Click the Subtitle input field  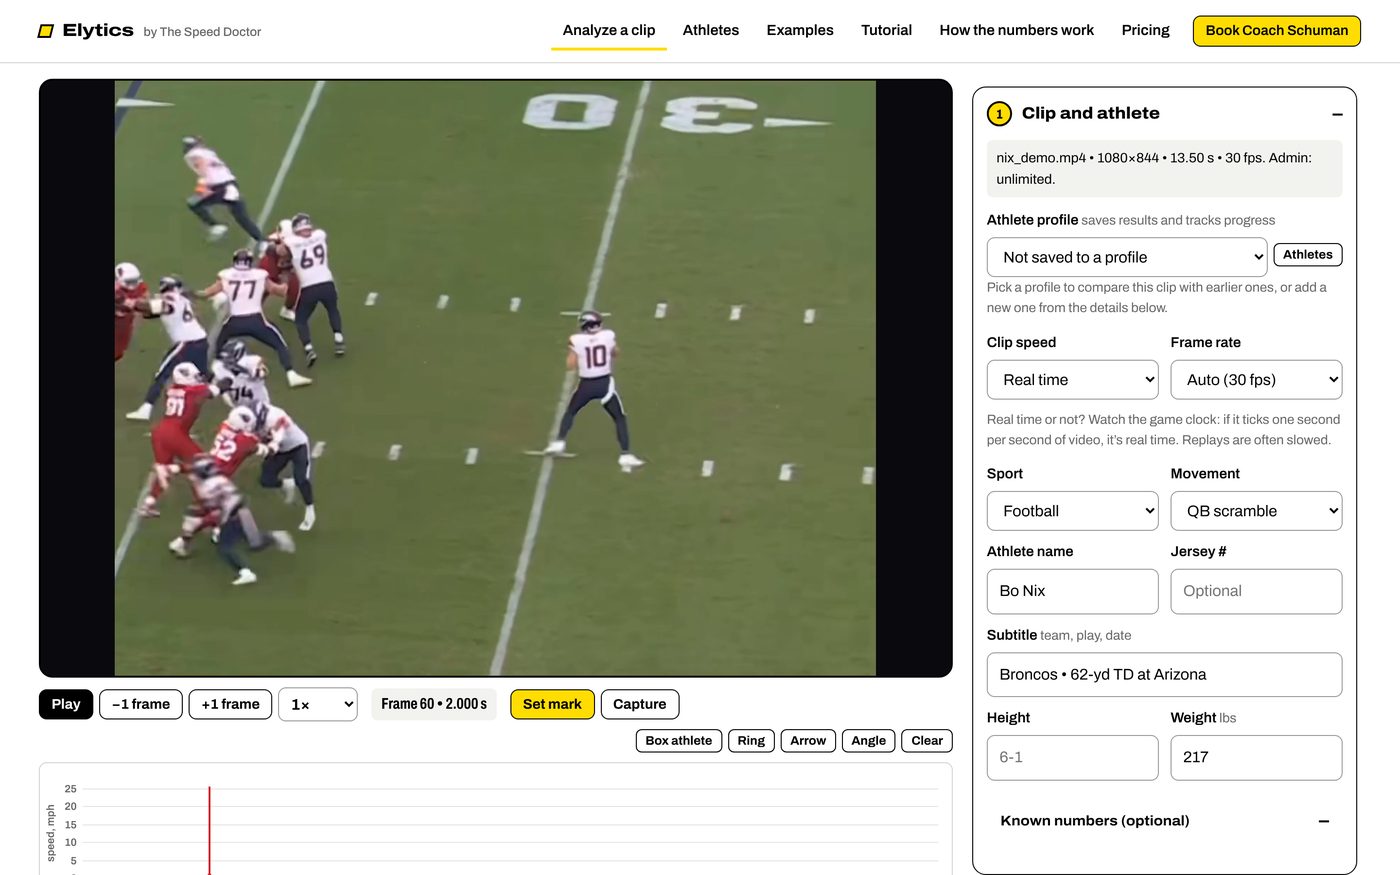tap(1164, 675)
